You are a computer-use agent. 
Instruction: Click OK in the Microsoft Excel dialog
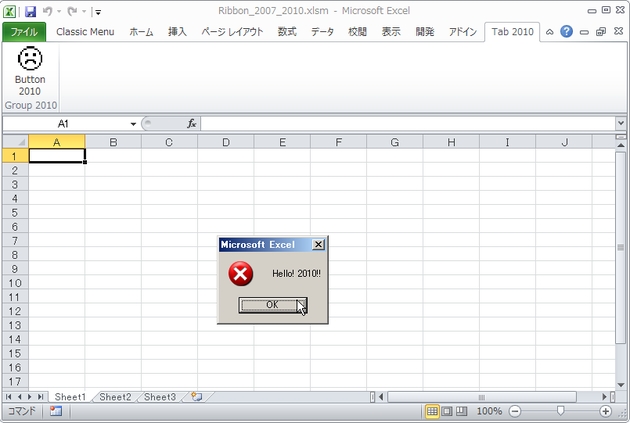[x=272, y=305]
